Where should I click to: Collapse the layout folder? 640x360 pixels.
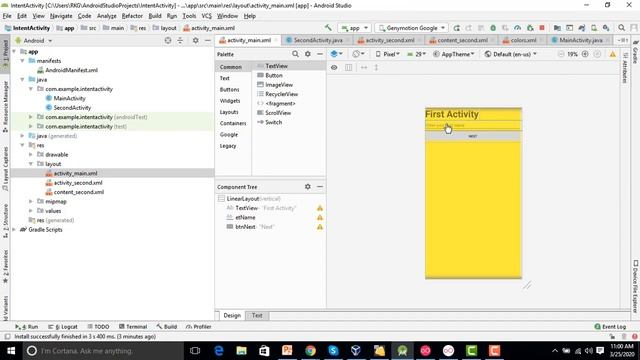point(31,164)
